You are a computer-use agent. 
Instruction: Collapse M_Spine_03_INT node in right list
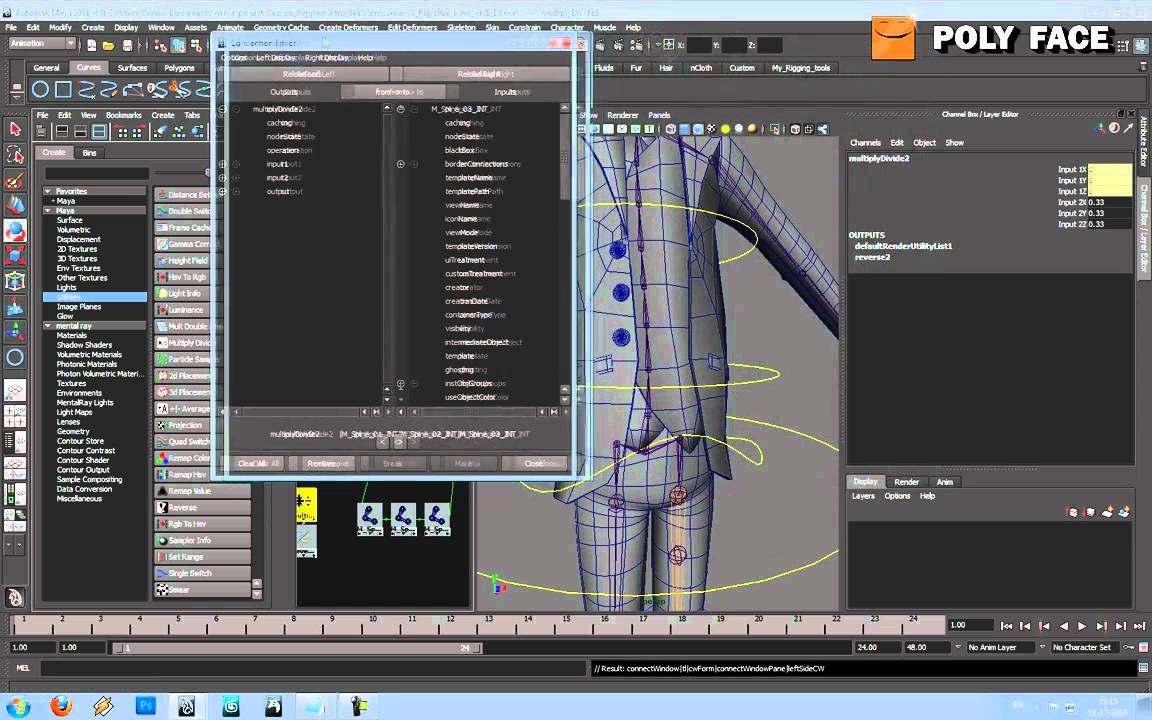401,109
